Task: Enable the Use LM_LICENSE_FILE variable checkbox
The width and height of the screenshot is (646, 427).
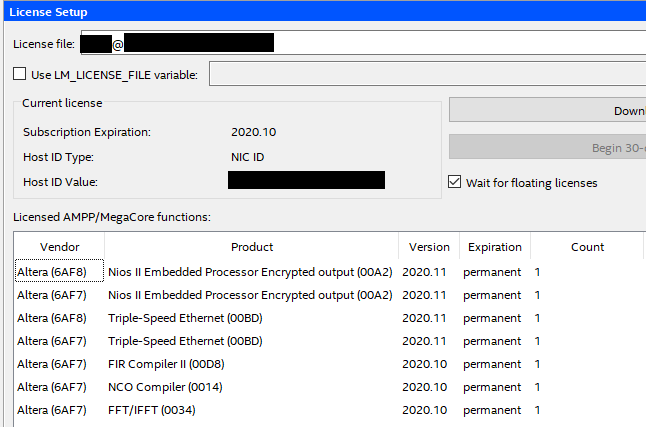Action: click(19, 74)
